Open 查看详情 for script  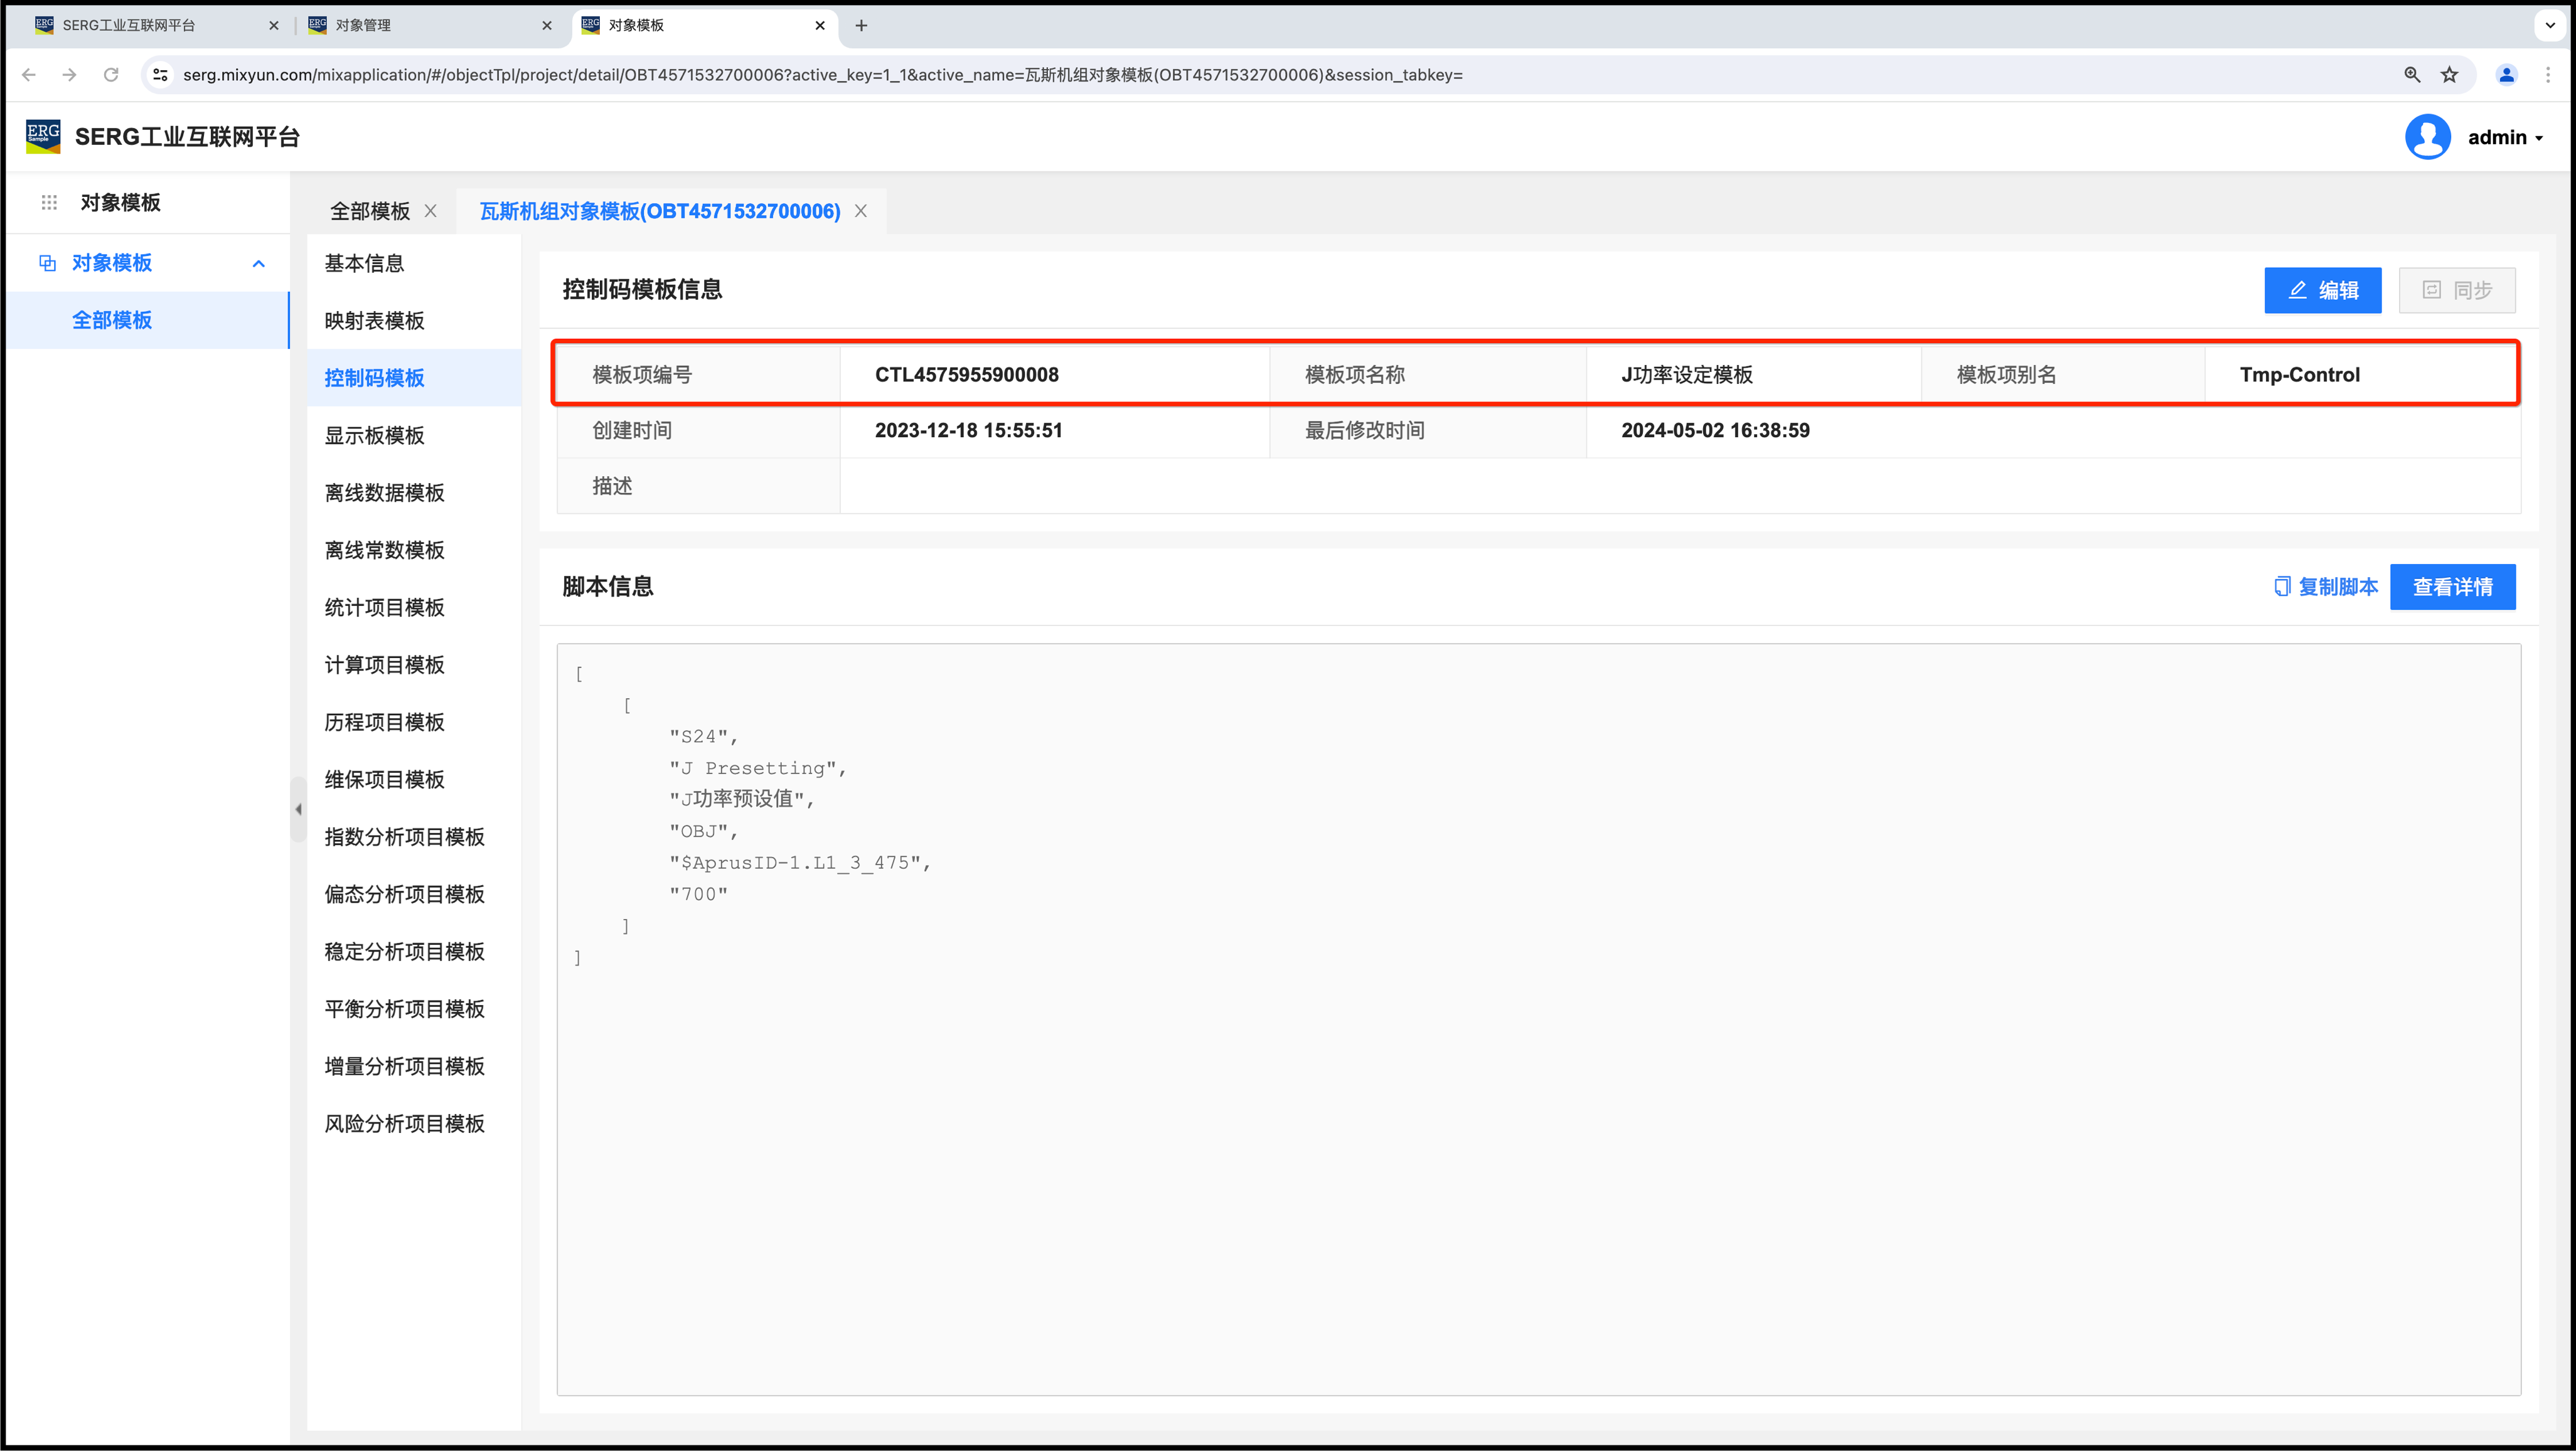[x=2452, y=587]
